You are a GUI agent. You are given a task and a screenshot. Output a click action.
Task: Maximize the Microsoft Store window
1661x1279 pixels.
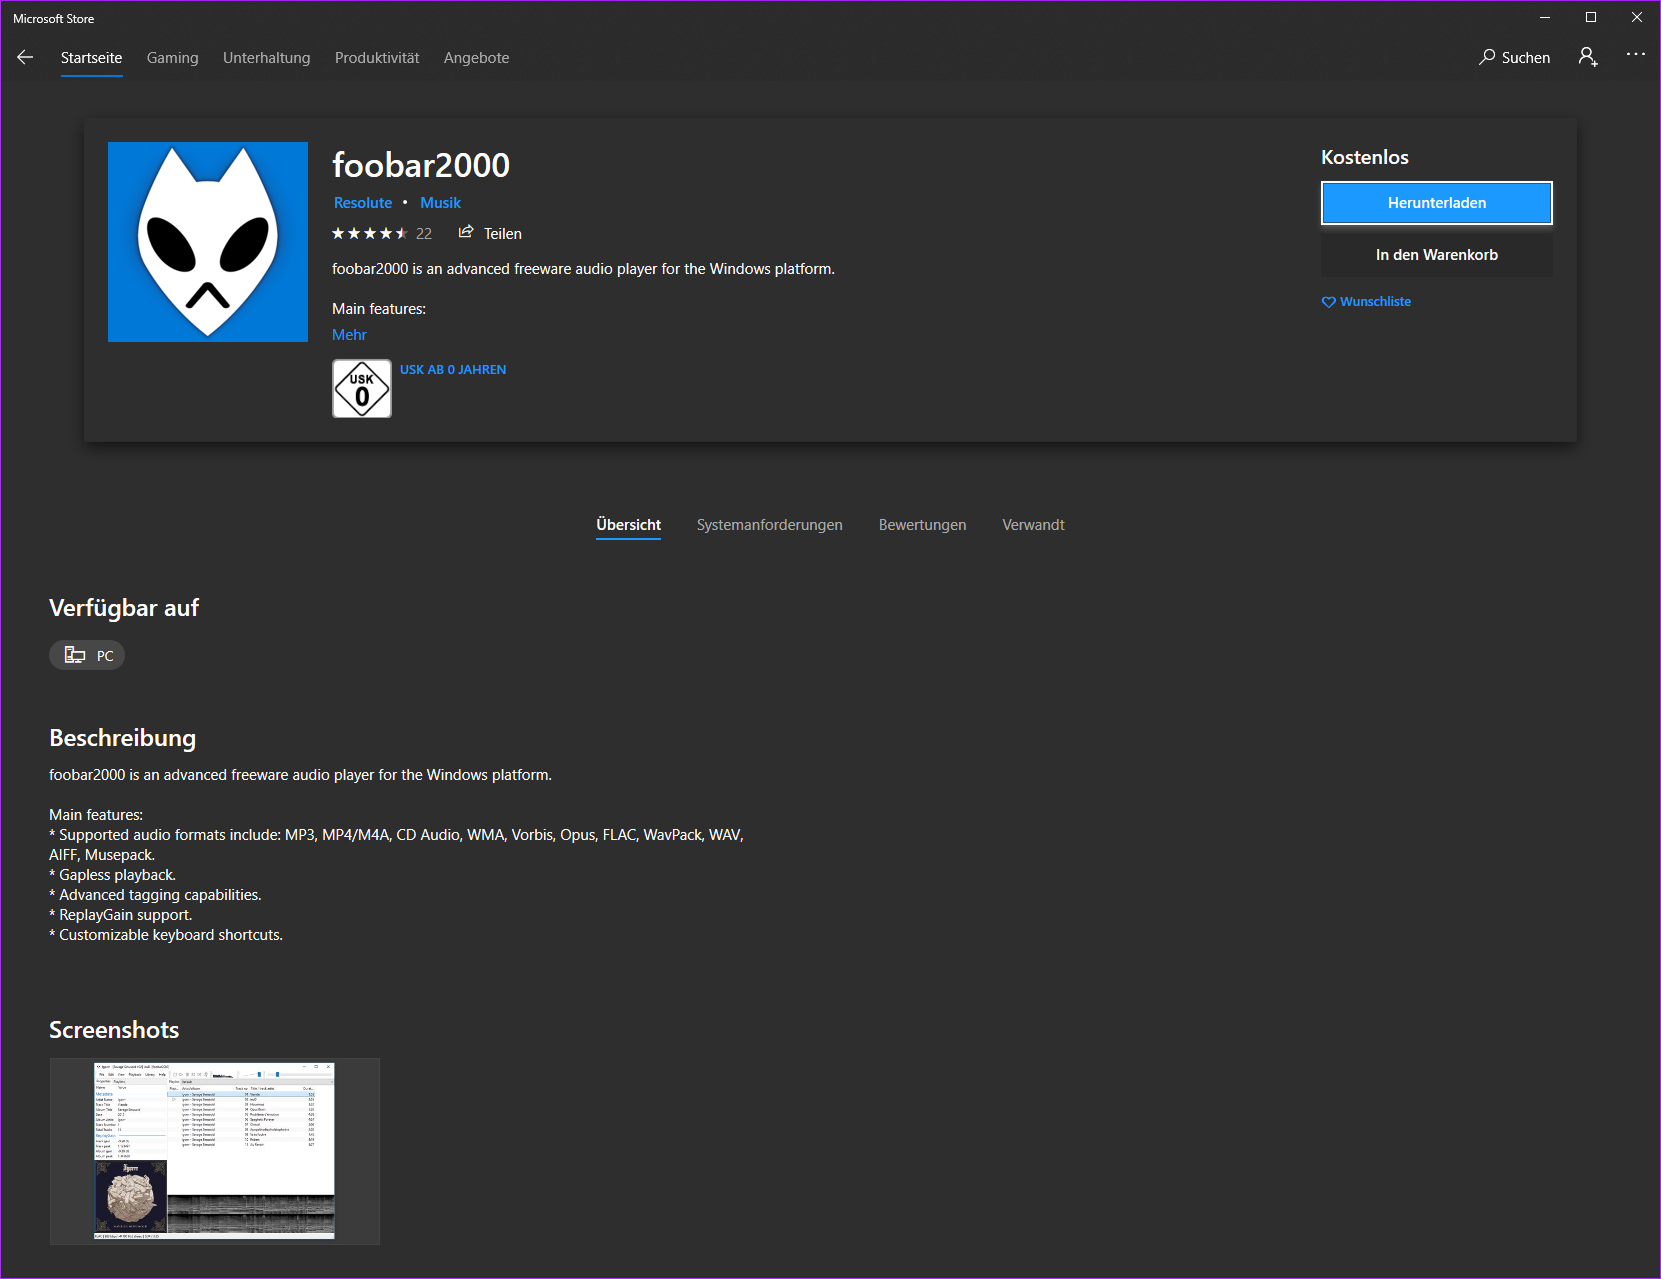pyautogui.click(x=1591, y=17)
